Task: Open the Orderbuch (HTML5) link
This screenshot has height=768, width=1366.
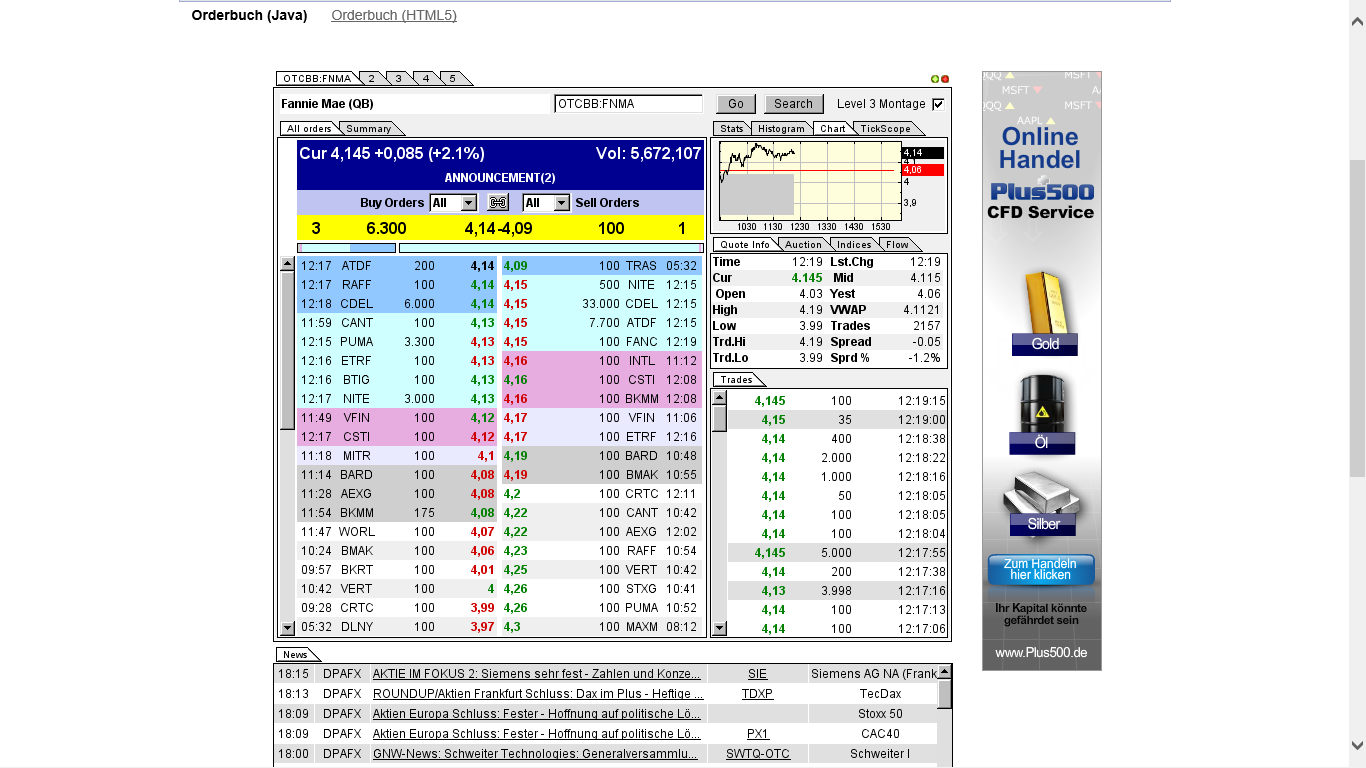Action: tap(394, 16)
